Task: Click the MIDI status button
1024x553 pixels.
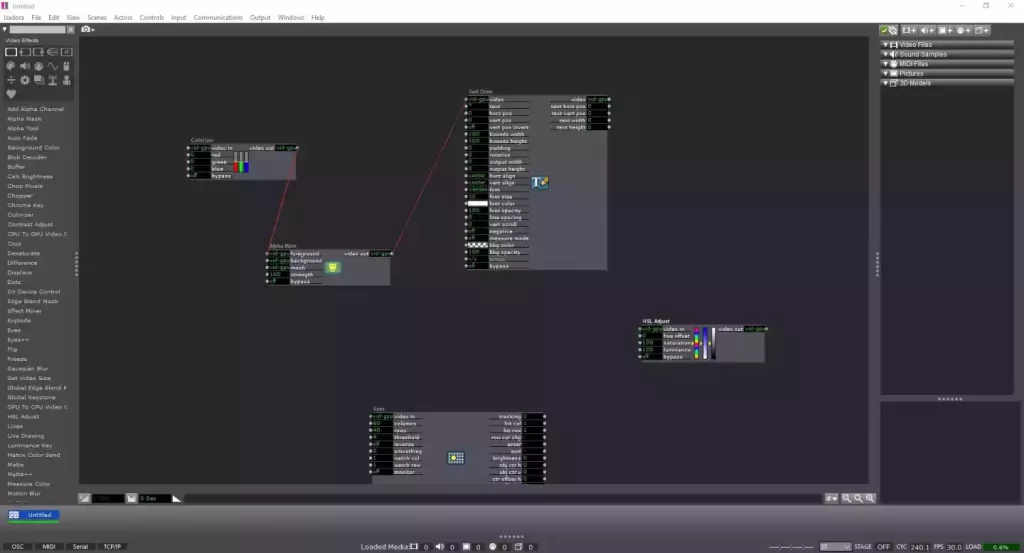Action: tap(49, 546)
